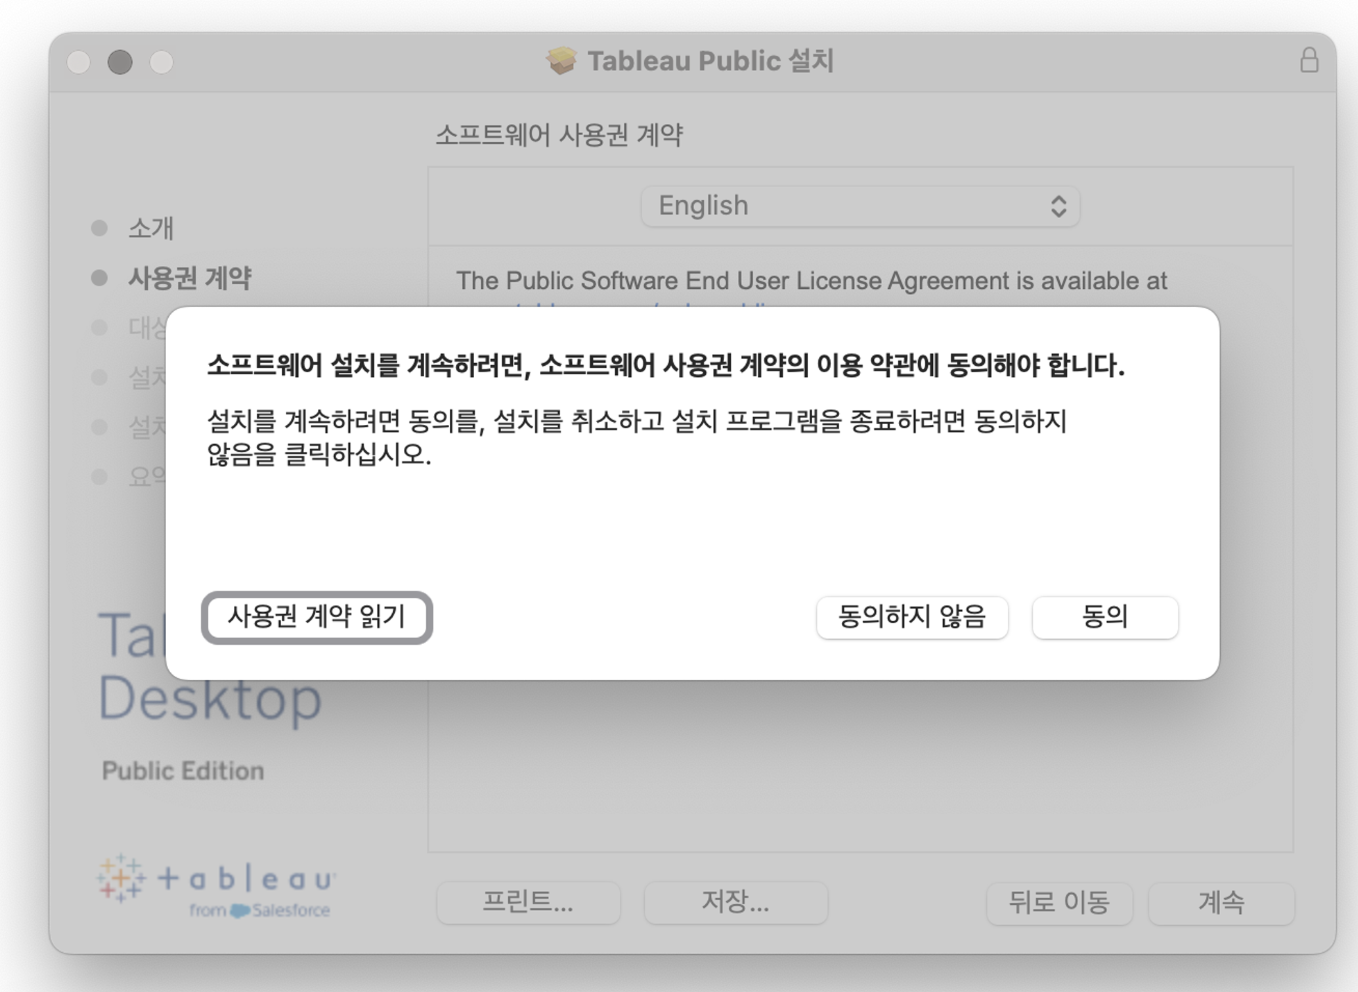Click the 계속 (Continue) button
Image resolution: width=1358 pixels, height=992 pixels.
[1221, 902]
